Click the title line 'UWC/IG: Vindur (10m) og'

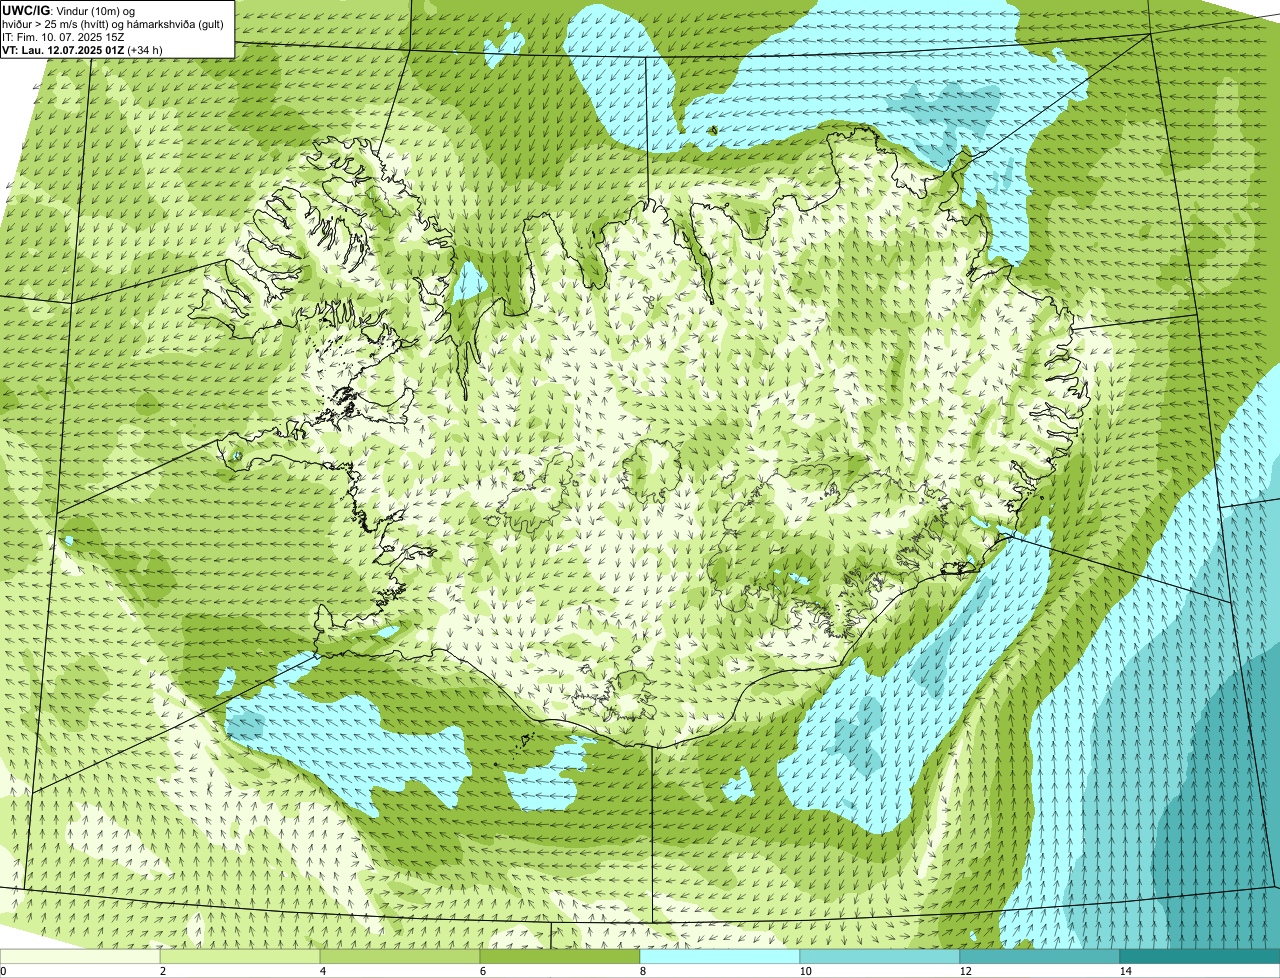tap(69, 10)
